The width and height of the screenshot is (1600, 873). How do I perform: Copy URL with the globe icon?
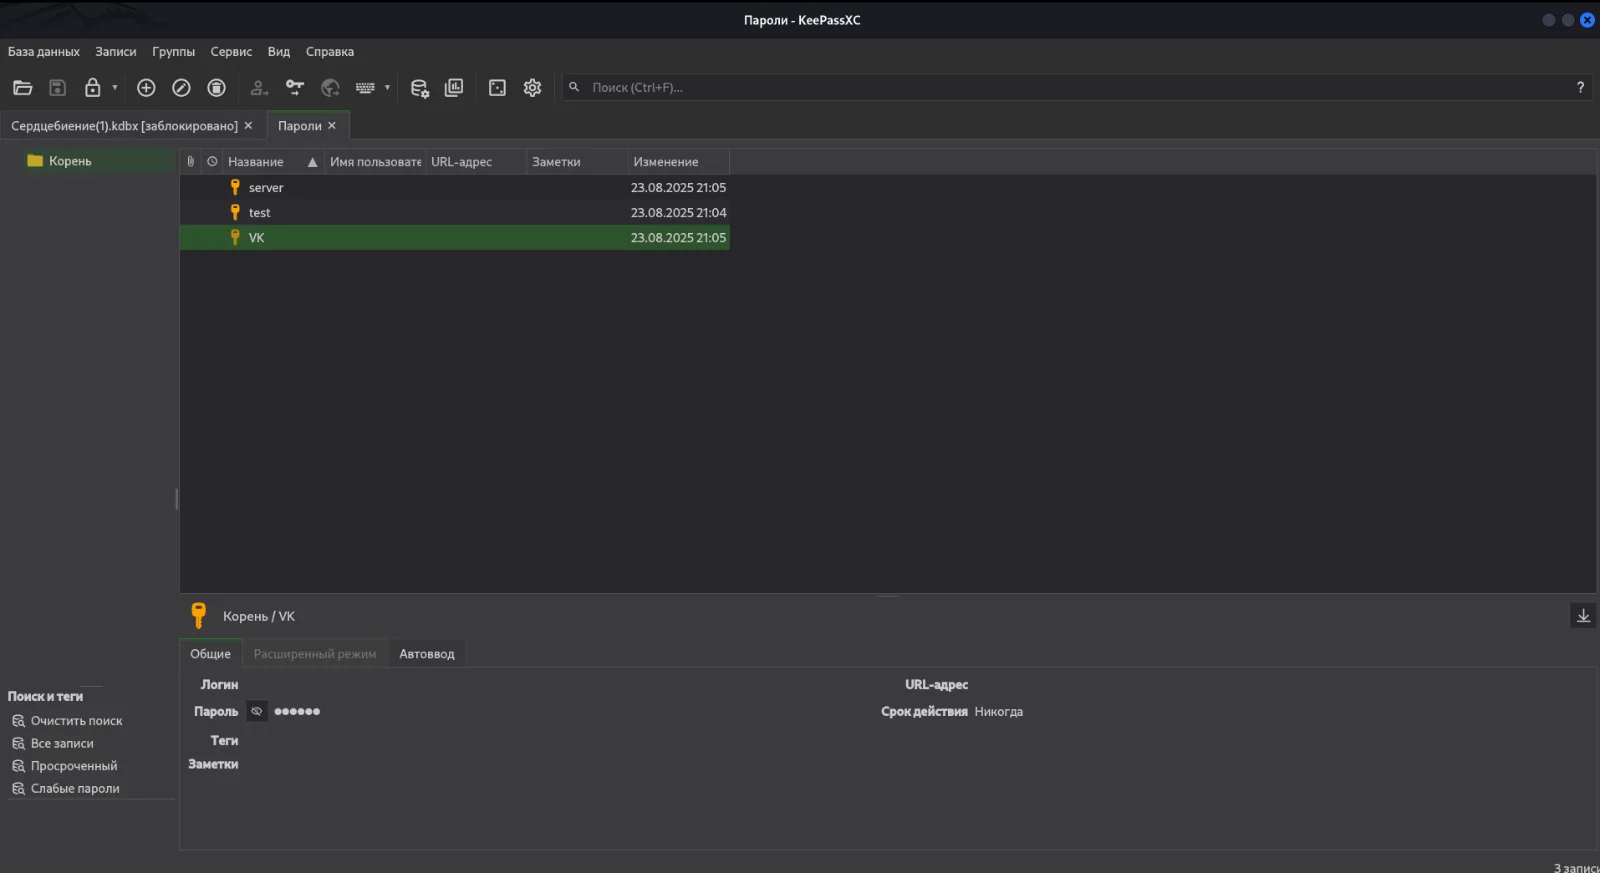pyautogui.click(x=330, y=88)
